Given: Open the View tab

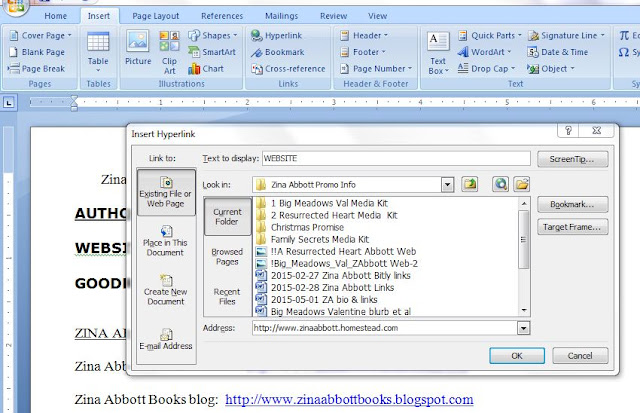Looking at the screenshot, I should click(x=378, y=16).
